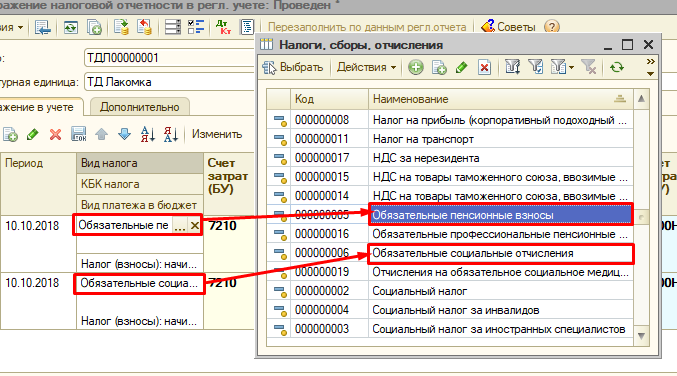Refresh the list with green arrows icon
The height and width of the screenshot is (376, 677).
pos(617,67)
